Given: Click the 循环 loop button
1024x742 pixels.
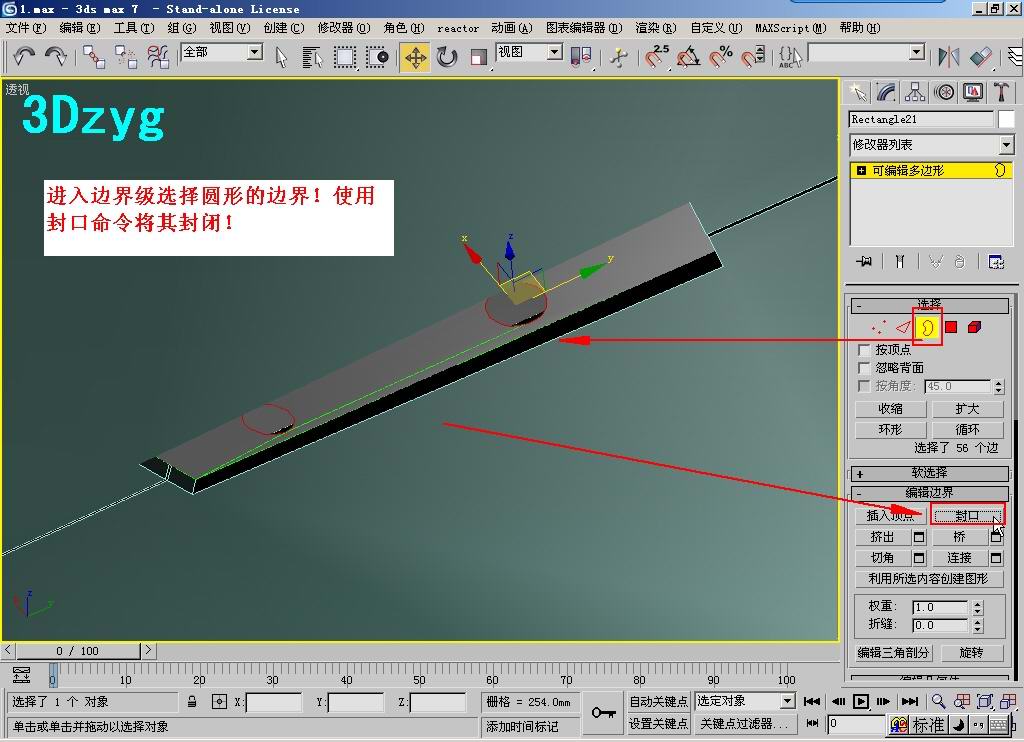Looking at the screenshot, I should (967, 429).
